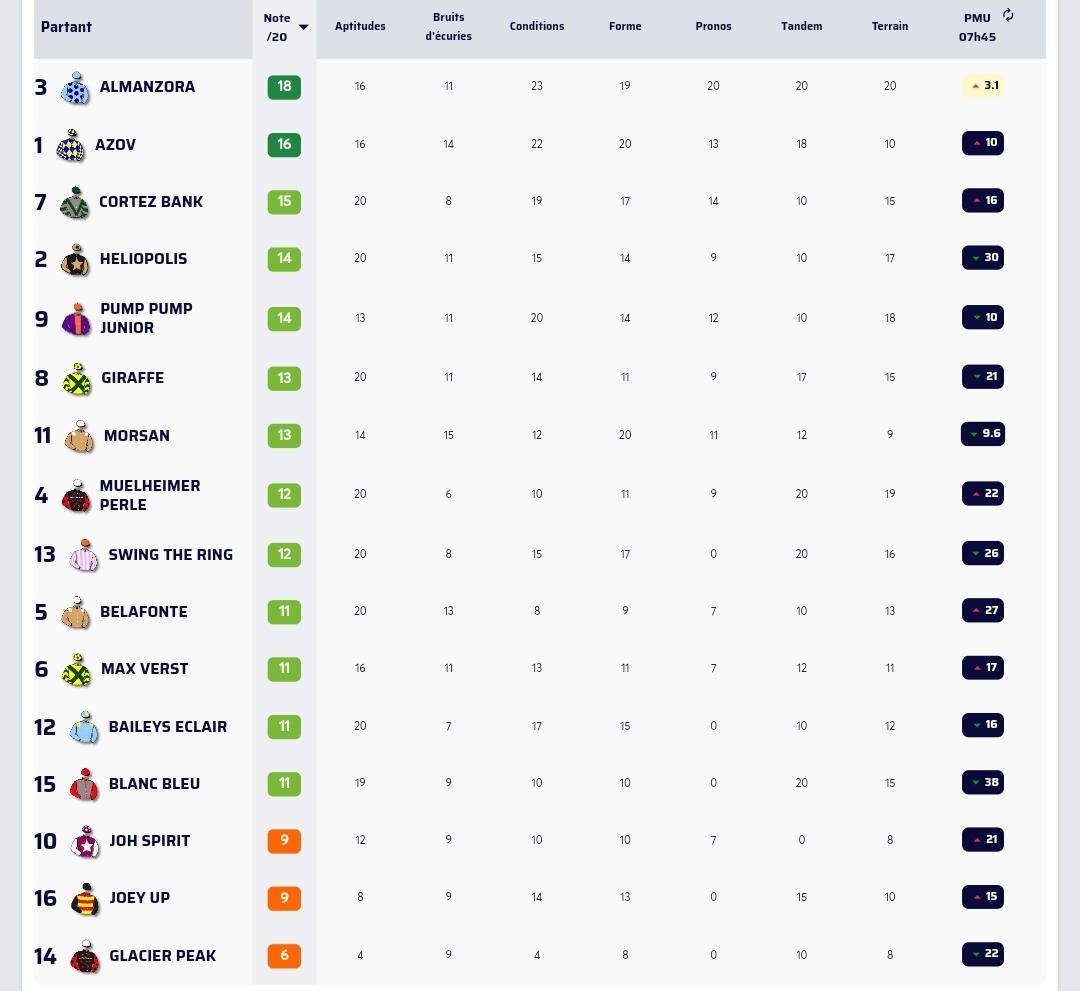Image resolution: width=1080 pixels, height=991 pixels.
Task: Click HELIOPOLIS's black star jockey silk
Action: coord(75,260)
